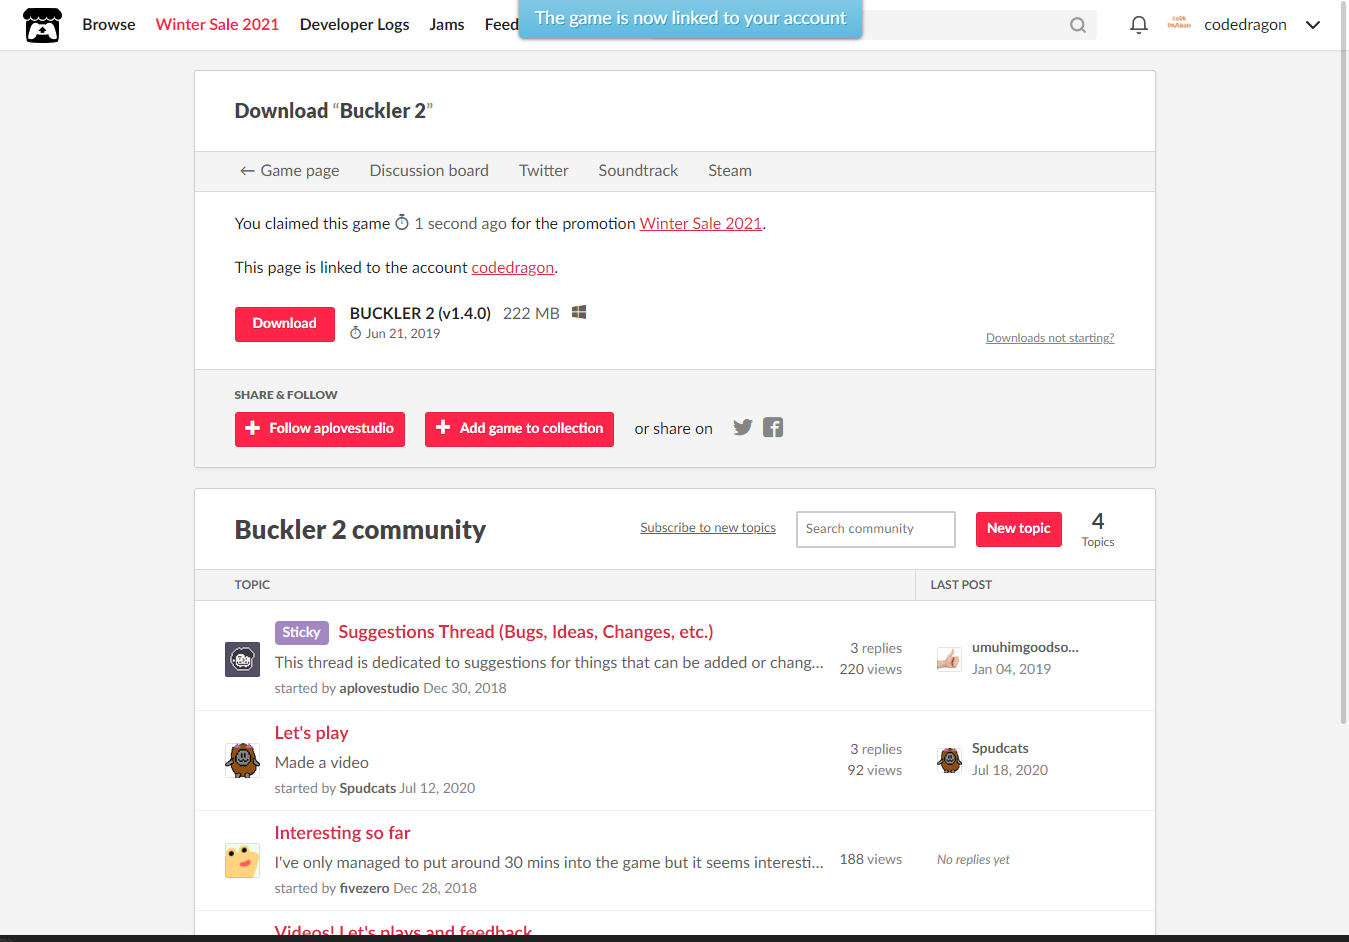Click the 'BUCKLER 2 (v1.4.0)' file name

point(420,313)
